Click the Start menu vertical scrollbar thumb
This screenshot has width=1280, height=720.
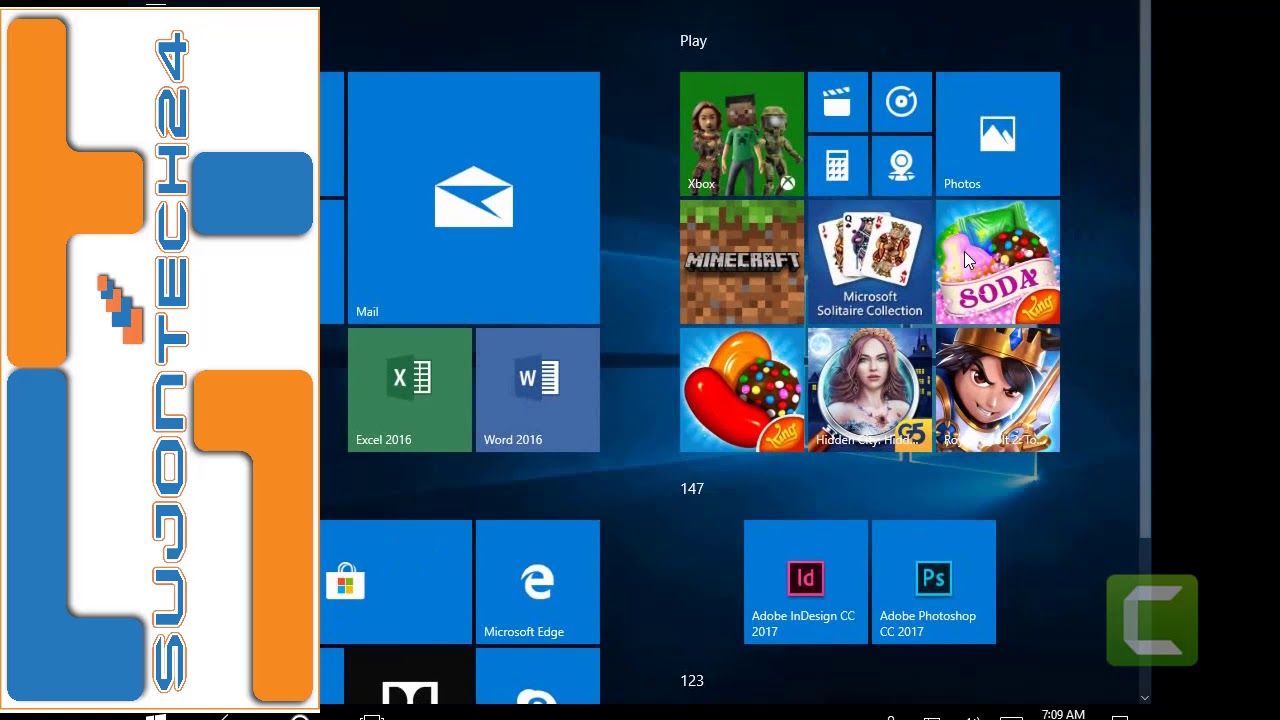pos(1145,270)
